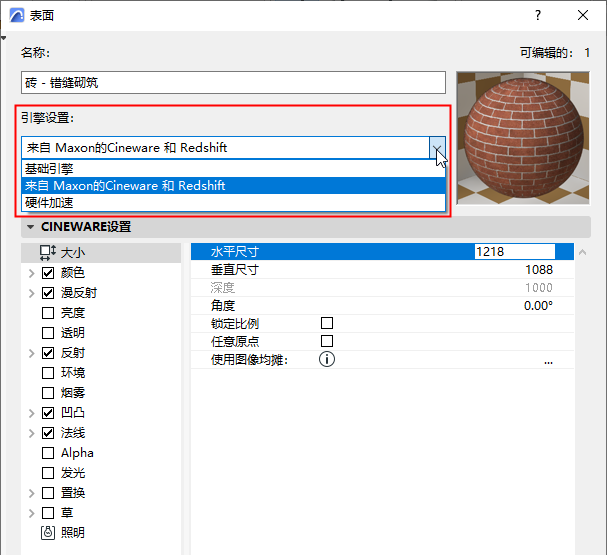Uncheck the 法线 channel checkbox
This screenshot has height=555, width=607.
48,433
